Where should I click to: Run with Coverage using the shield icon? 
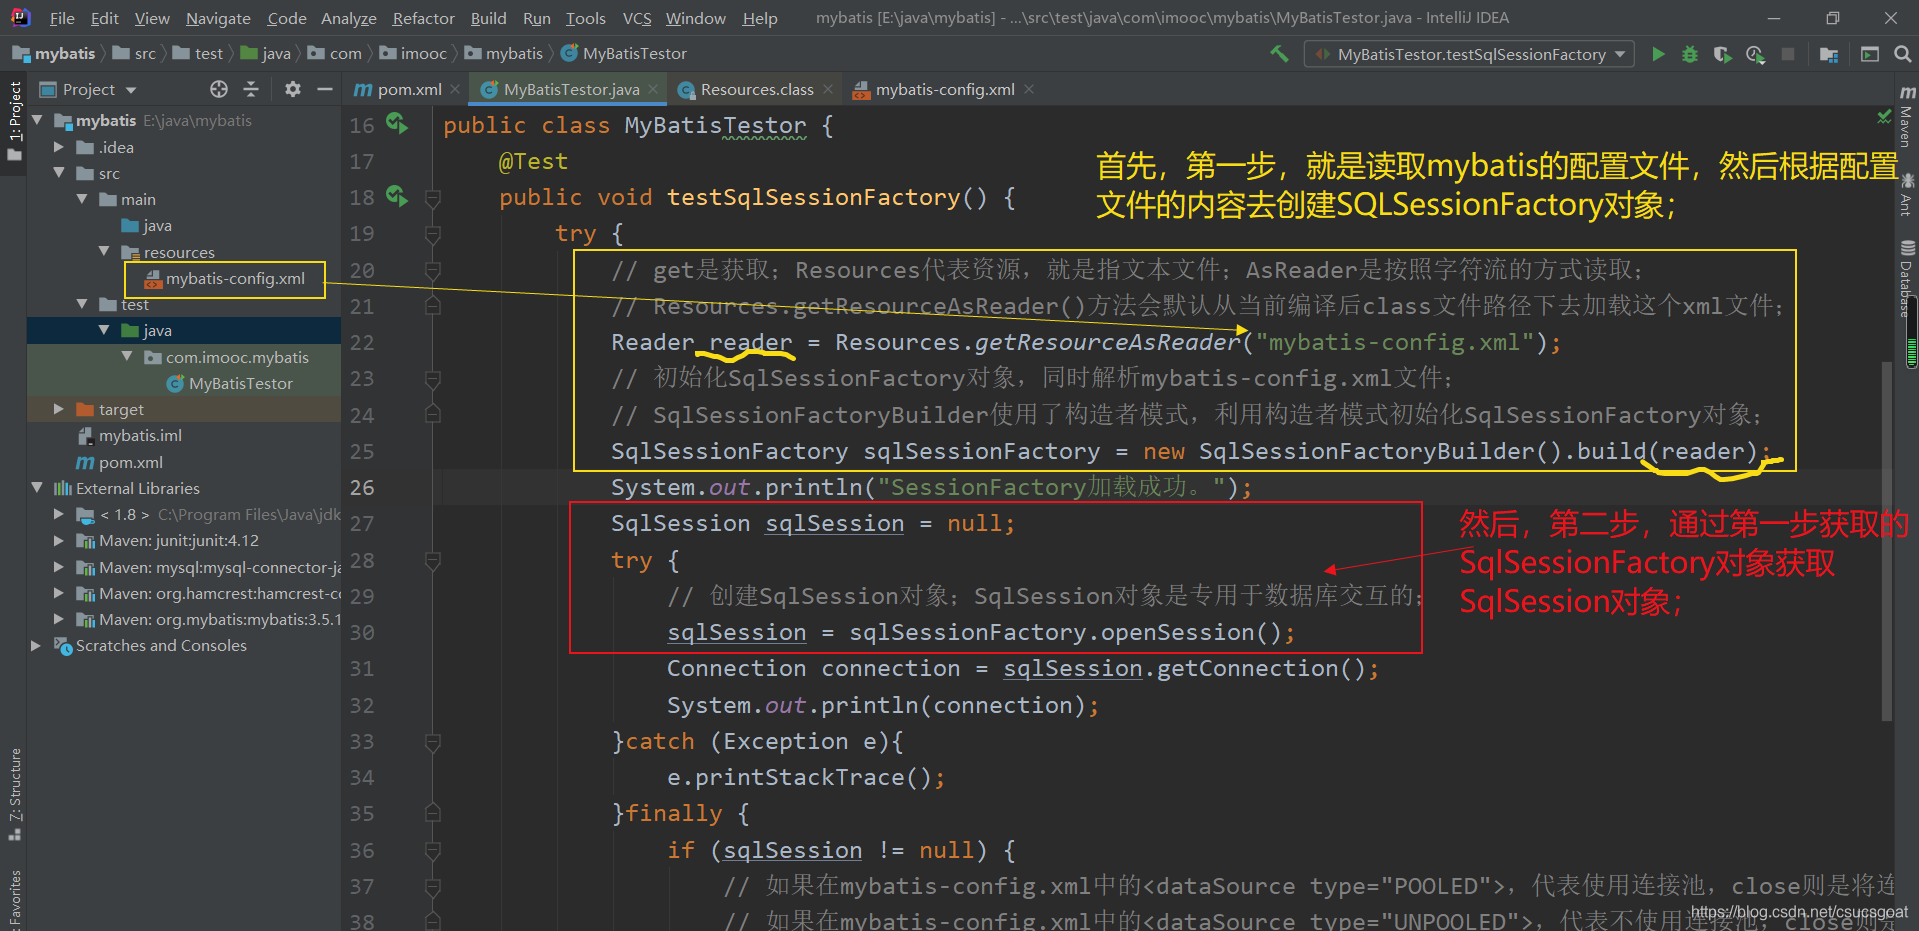click(x=1722, y=54)
